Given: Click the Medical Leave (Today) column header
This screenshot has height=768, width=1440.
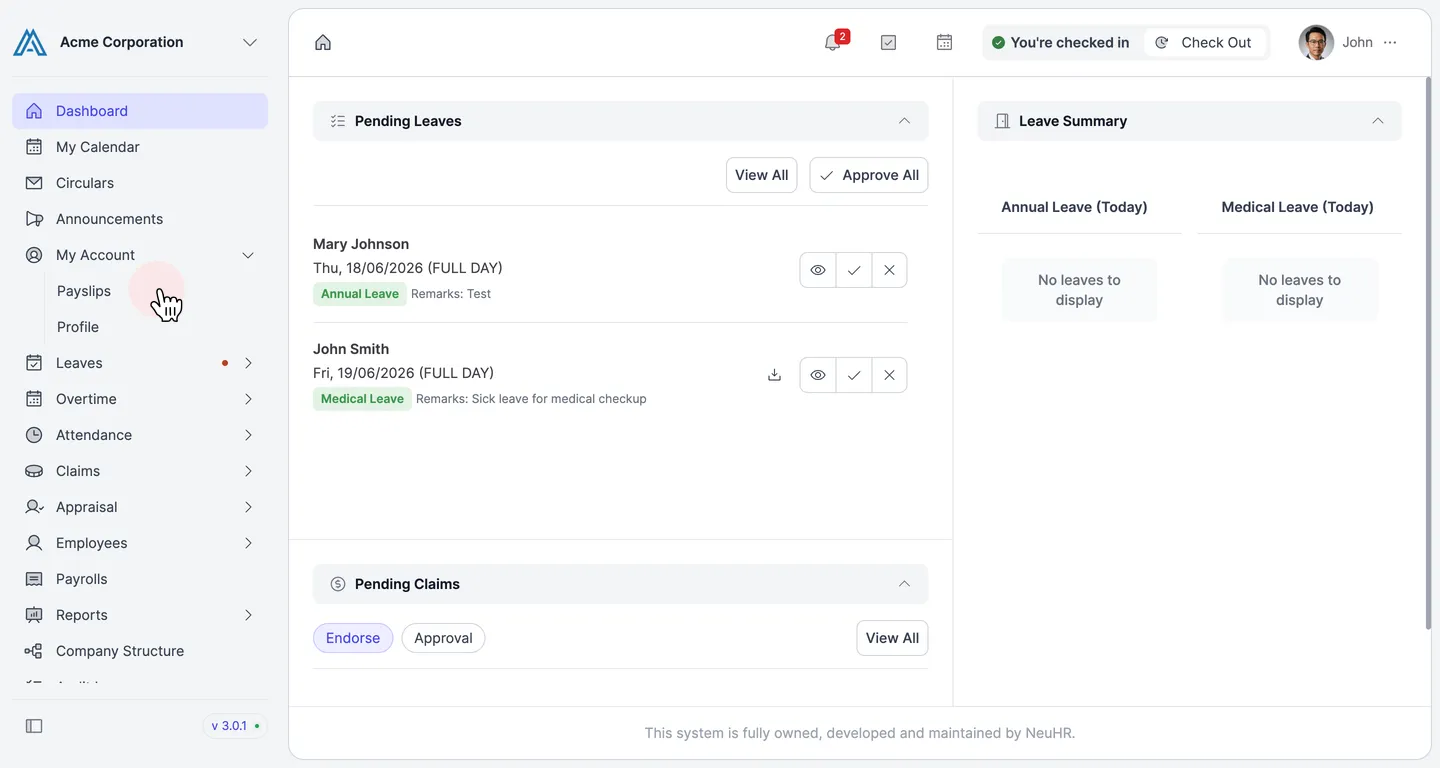Looking at the screenshot, I should (1298, 207).
